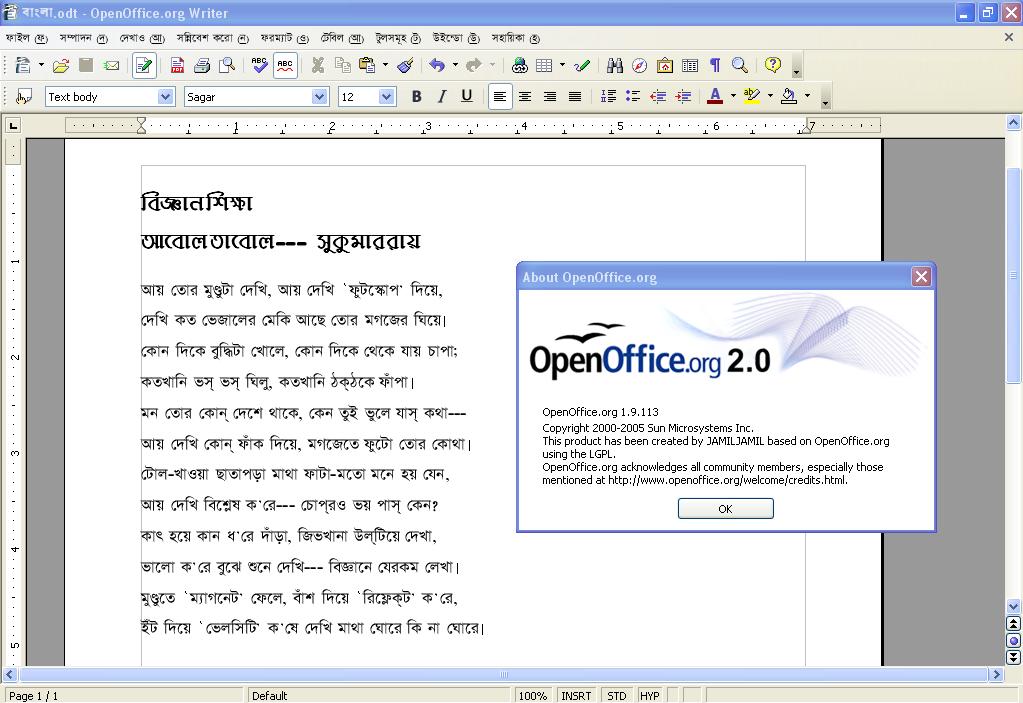The height and width of the screenshot is (703, 1023).
Task: Click the Save document icon
Action: pos(85,65)
